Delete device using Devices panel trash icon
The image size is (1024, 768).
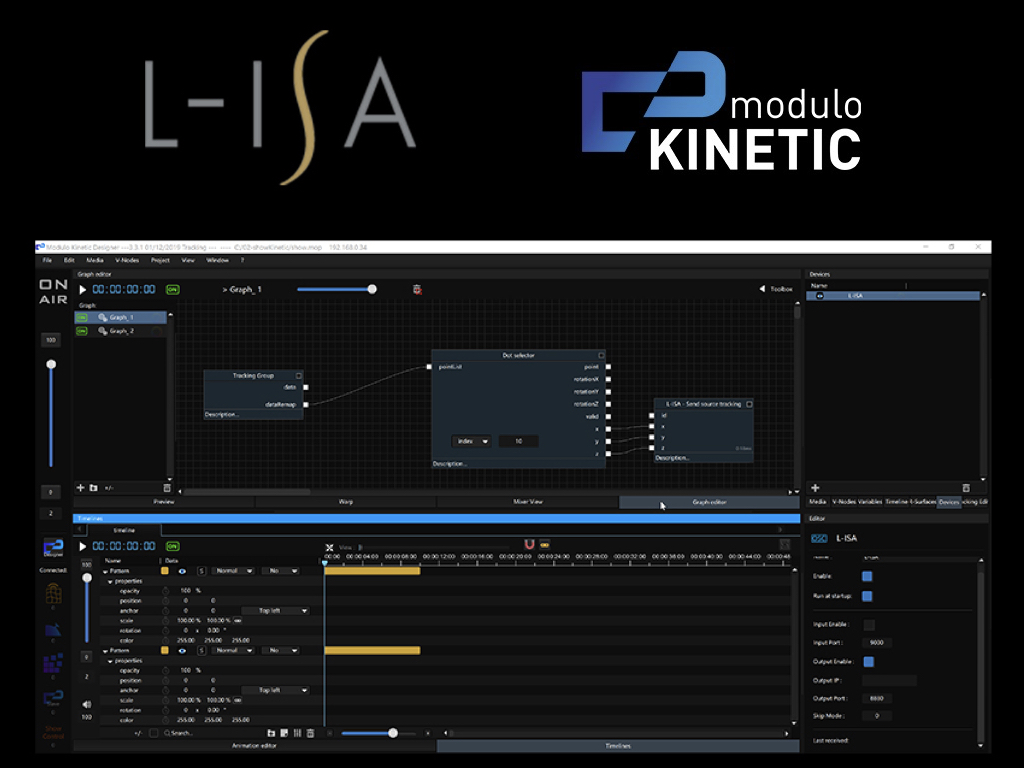tap(966, 488)
